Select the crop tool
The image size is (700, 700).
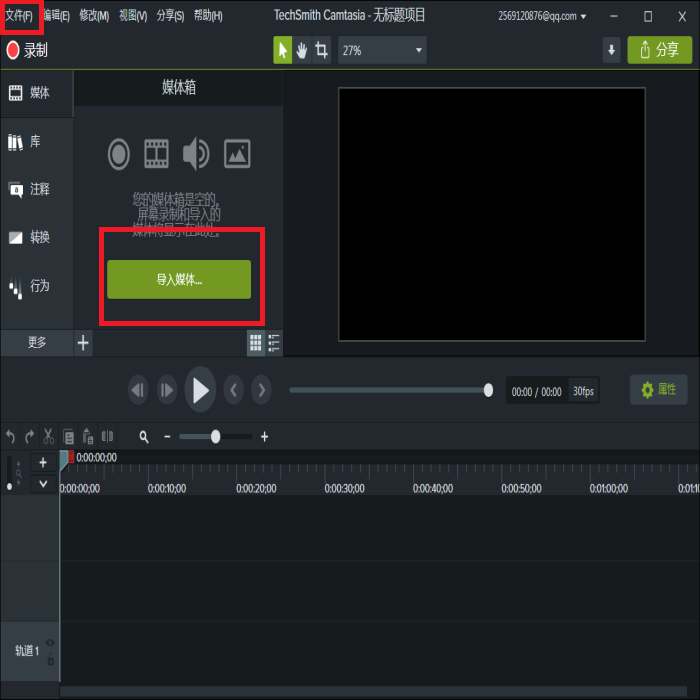[x=321, y=50]
